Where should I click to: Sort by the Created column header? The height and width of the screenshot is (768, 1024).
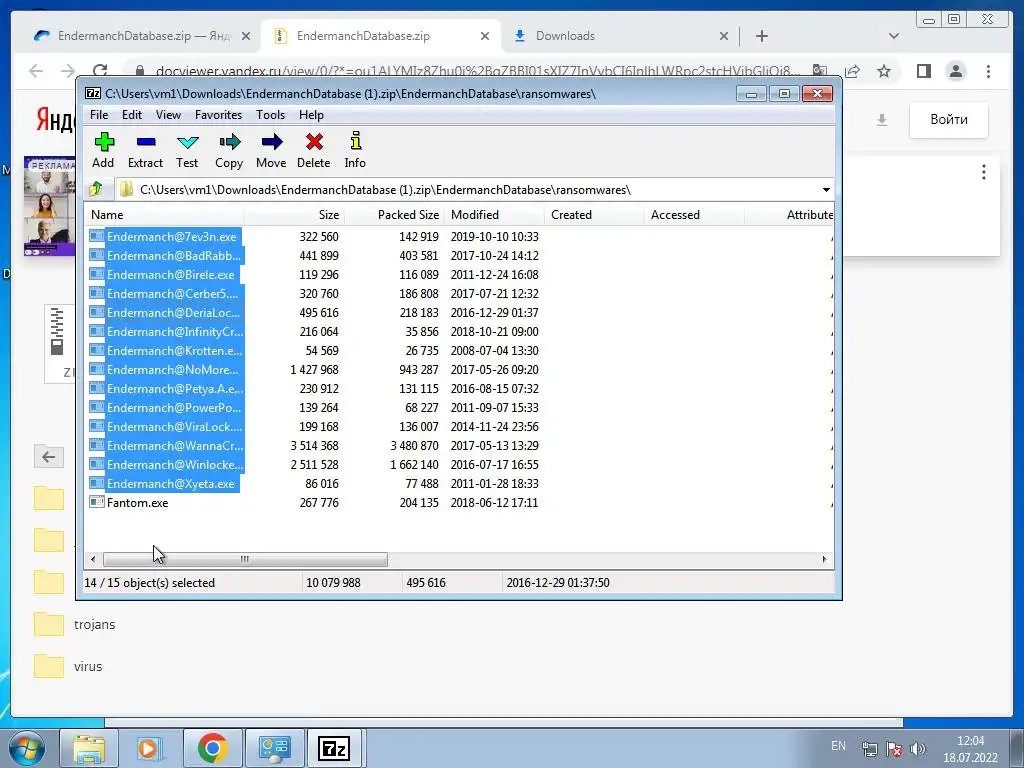(594, 215)
